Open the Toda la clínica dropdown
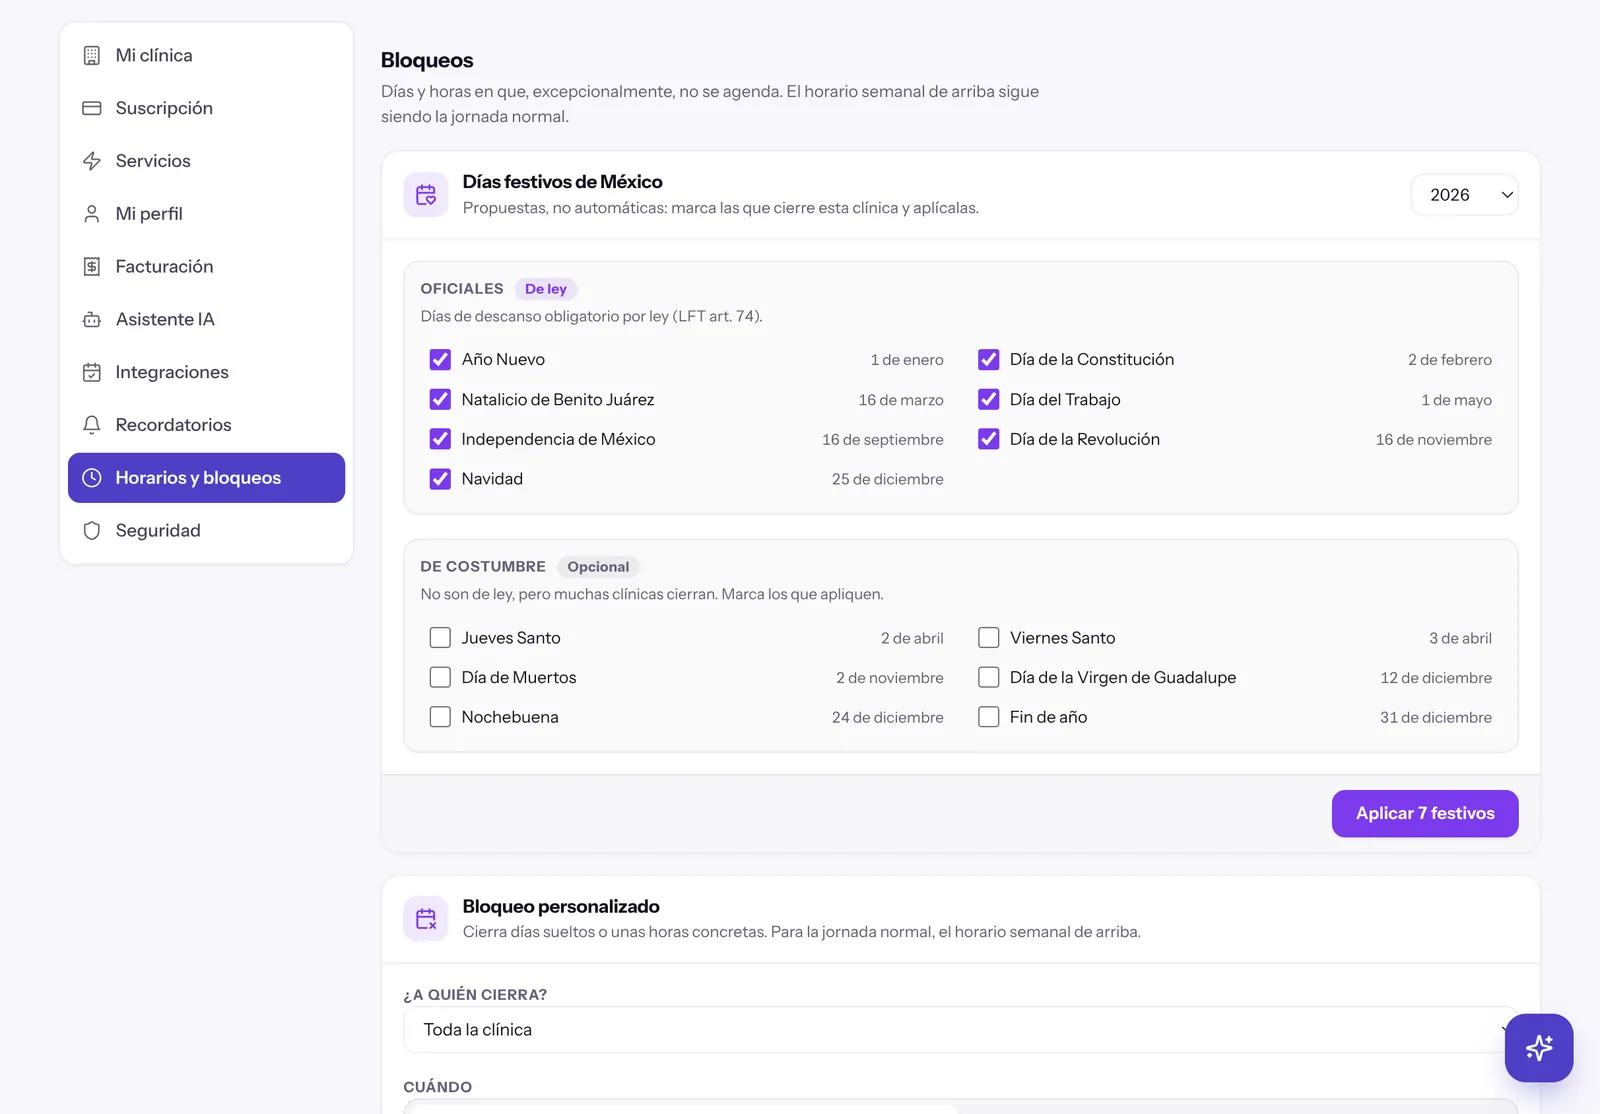Image resolution: width=1600 pixels, height=1114 pixels. point(961,1030)
